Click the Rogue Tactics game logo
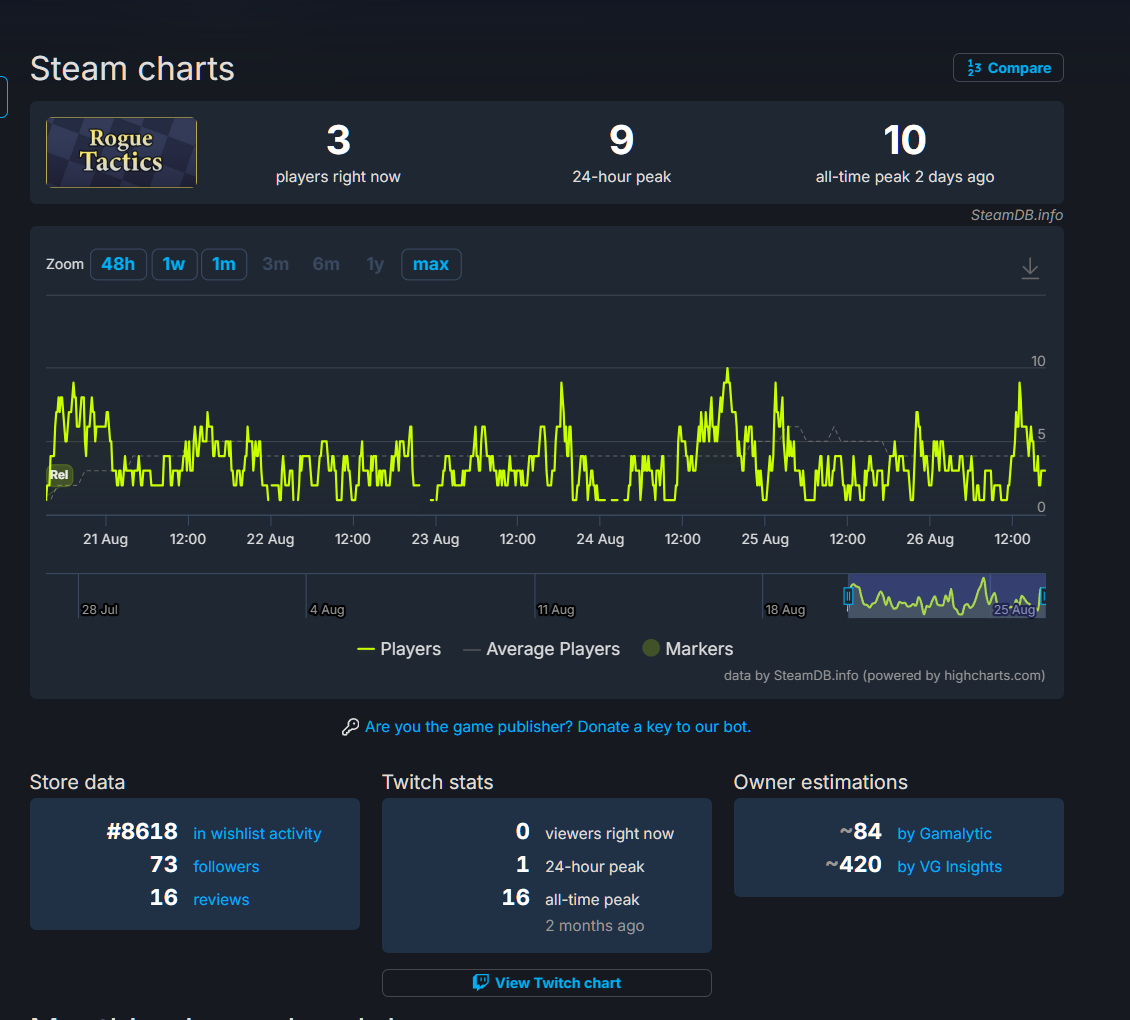The height and width of the screenshot is (1020, 1130). coord(121,152)
